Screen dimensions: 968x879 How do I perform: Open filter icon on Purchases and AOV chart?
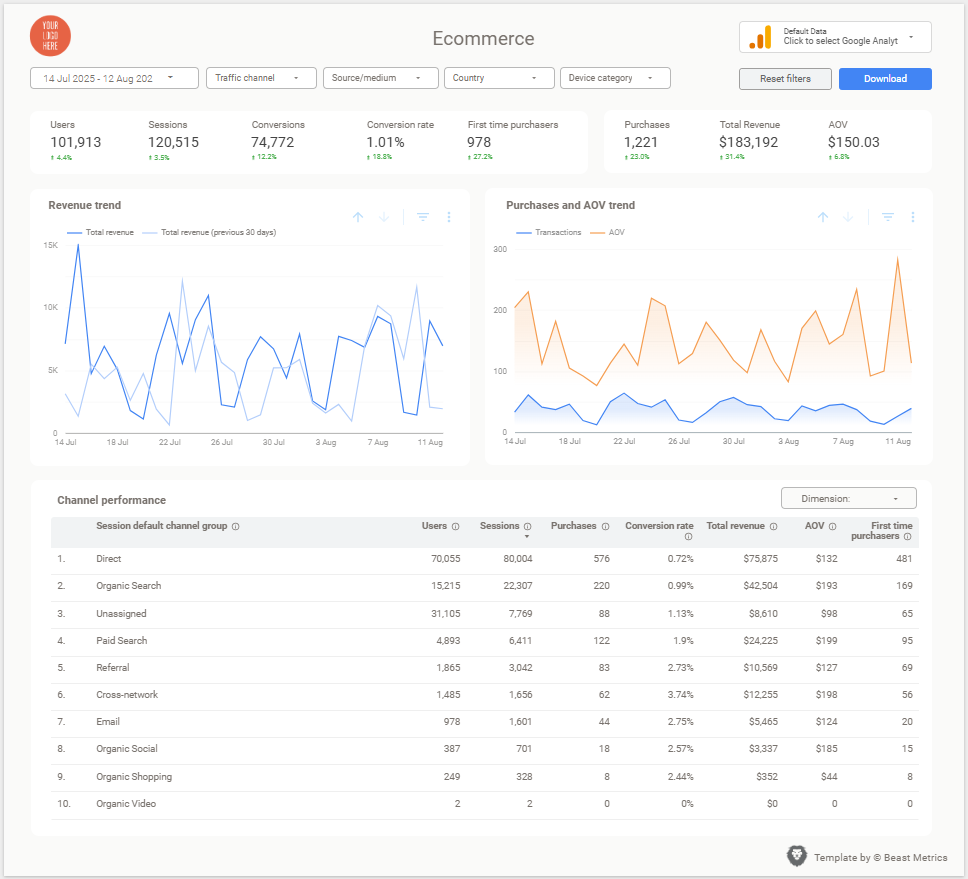point(888,217)
